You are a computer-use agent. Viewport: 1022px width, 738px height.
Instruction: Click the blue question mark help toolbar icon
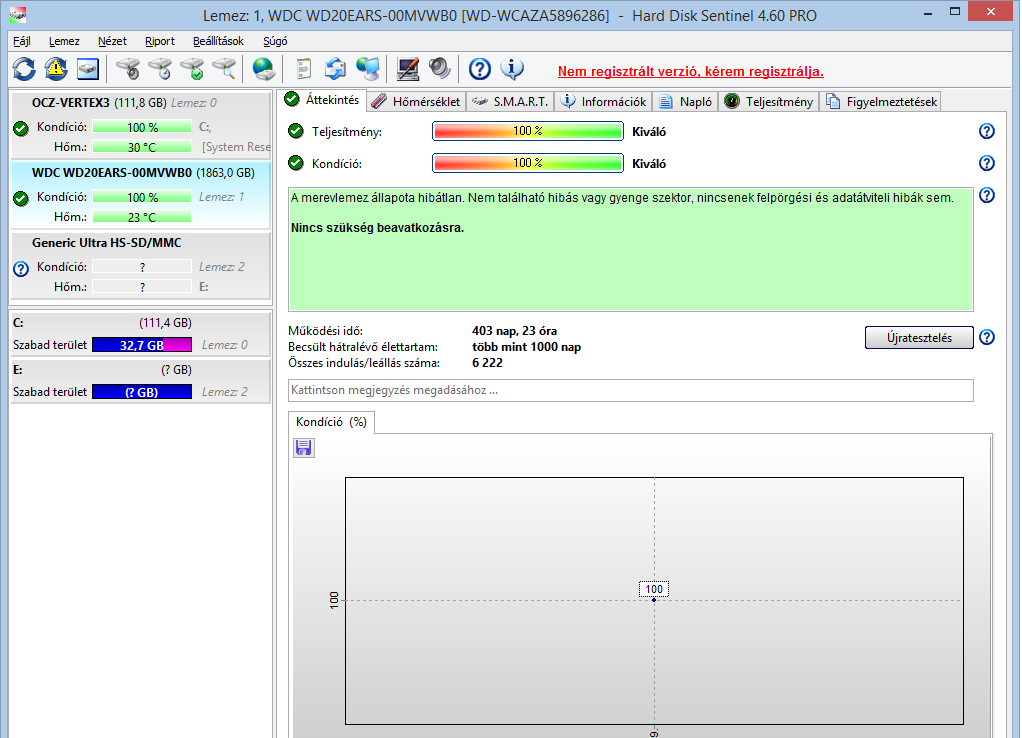pyautogui.click(x=480, y=68)
